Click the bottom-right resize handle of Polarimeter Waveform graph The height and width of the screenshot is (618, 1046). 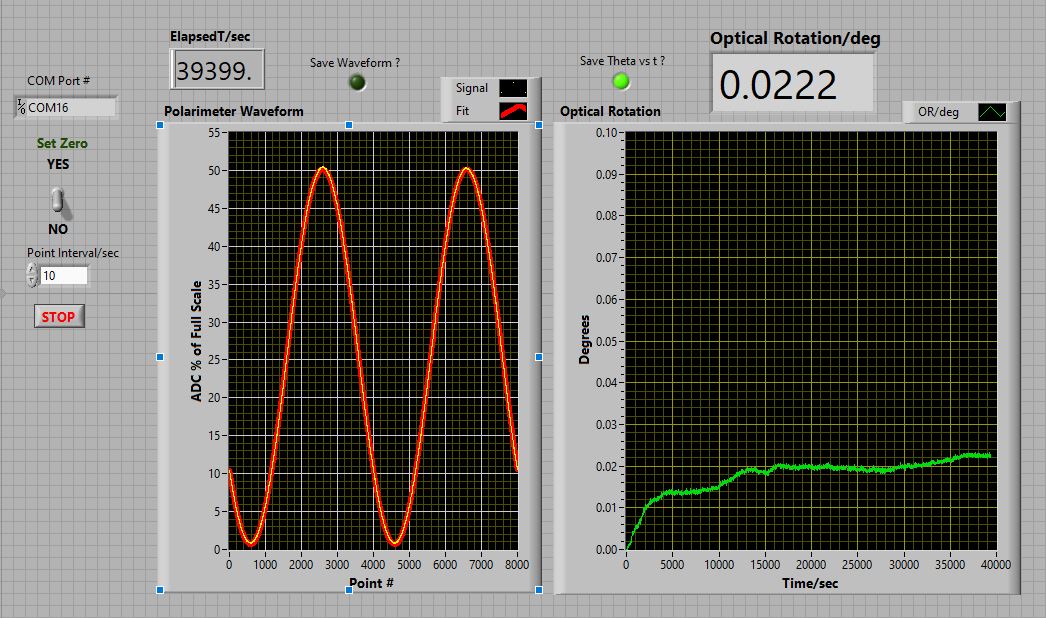pyautogui.click(x=538, y=590)
